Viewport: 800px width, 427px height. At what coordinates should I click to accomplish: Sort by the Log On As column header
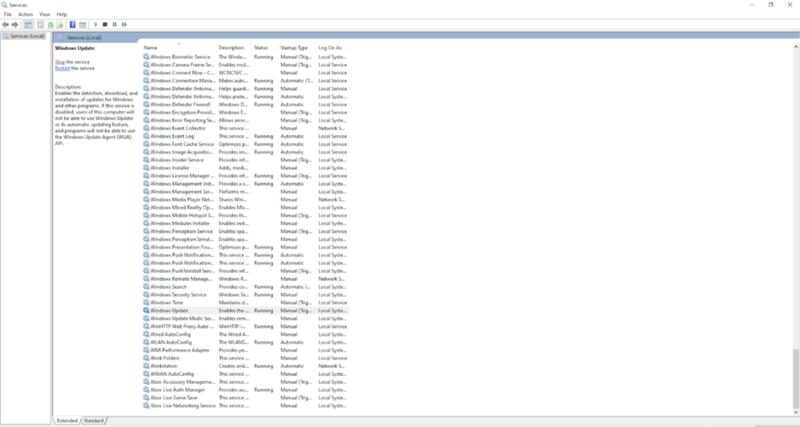click(332, 47)
